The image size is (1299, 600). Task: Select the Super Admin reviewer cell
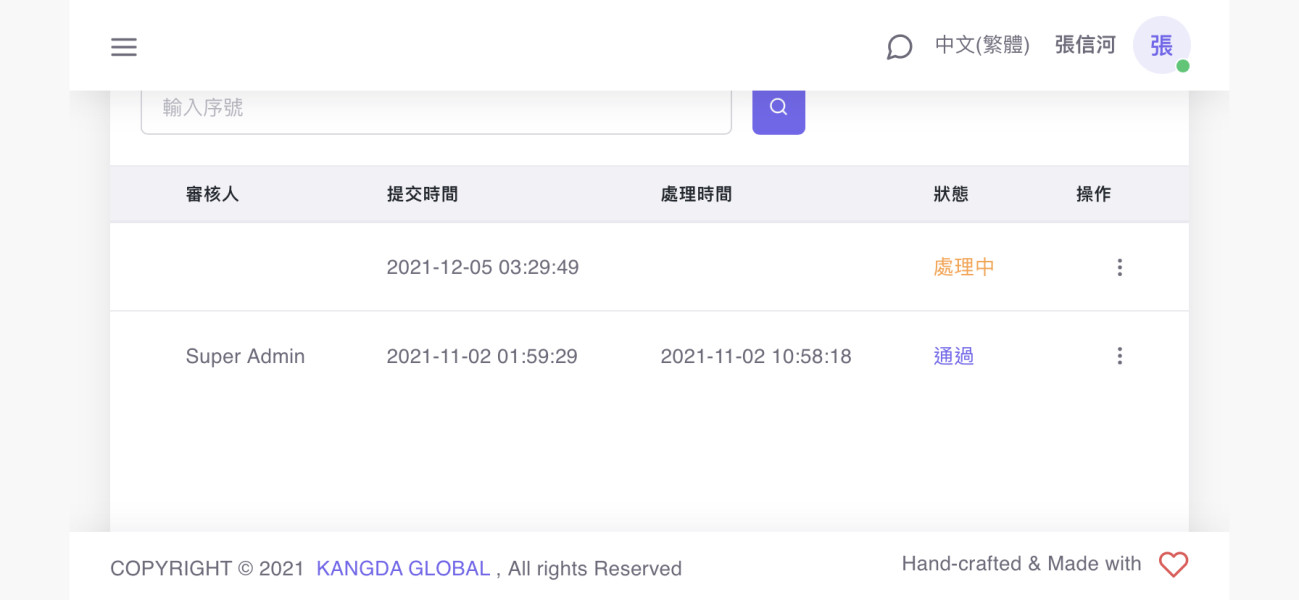pyautogui.click(x=245, y=356)
